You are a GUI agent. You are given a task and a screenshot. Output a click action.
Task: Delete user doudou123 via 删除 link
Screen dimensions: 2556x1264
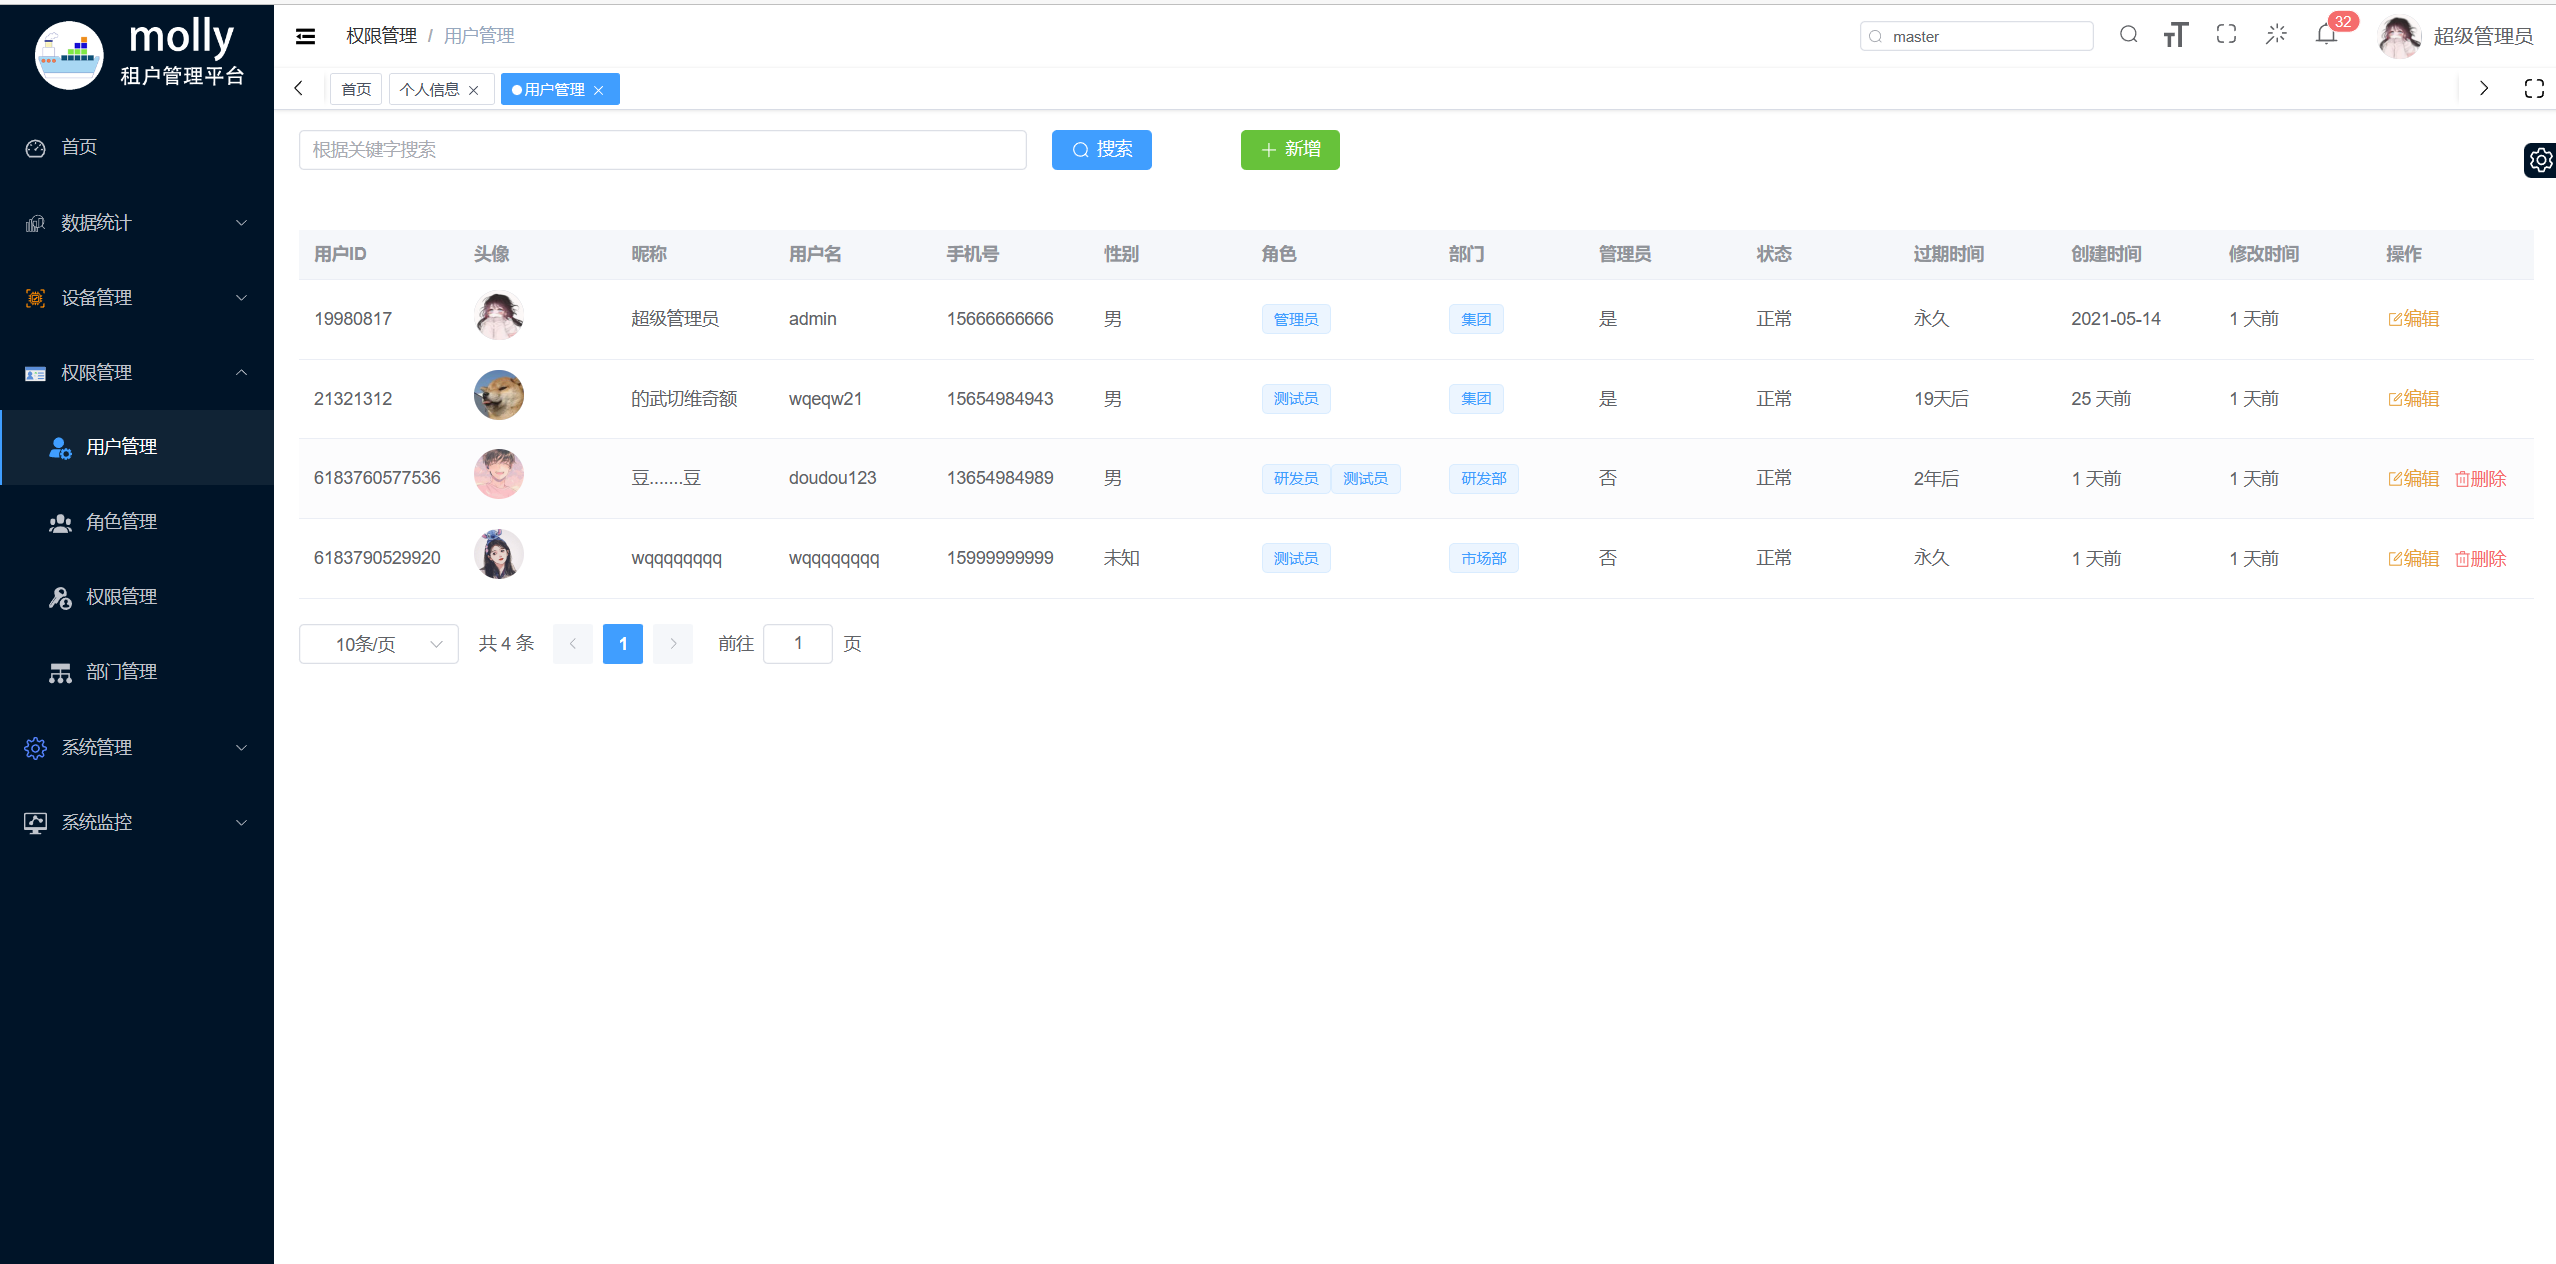(x=2480, y=479)
